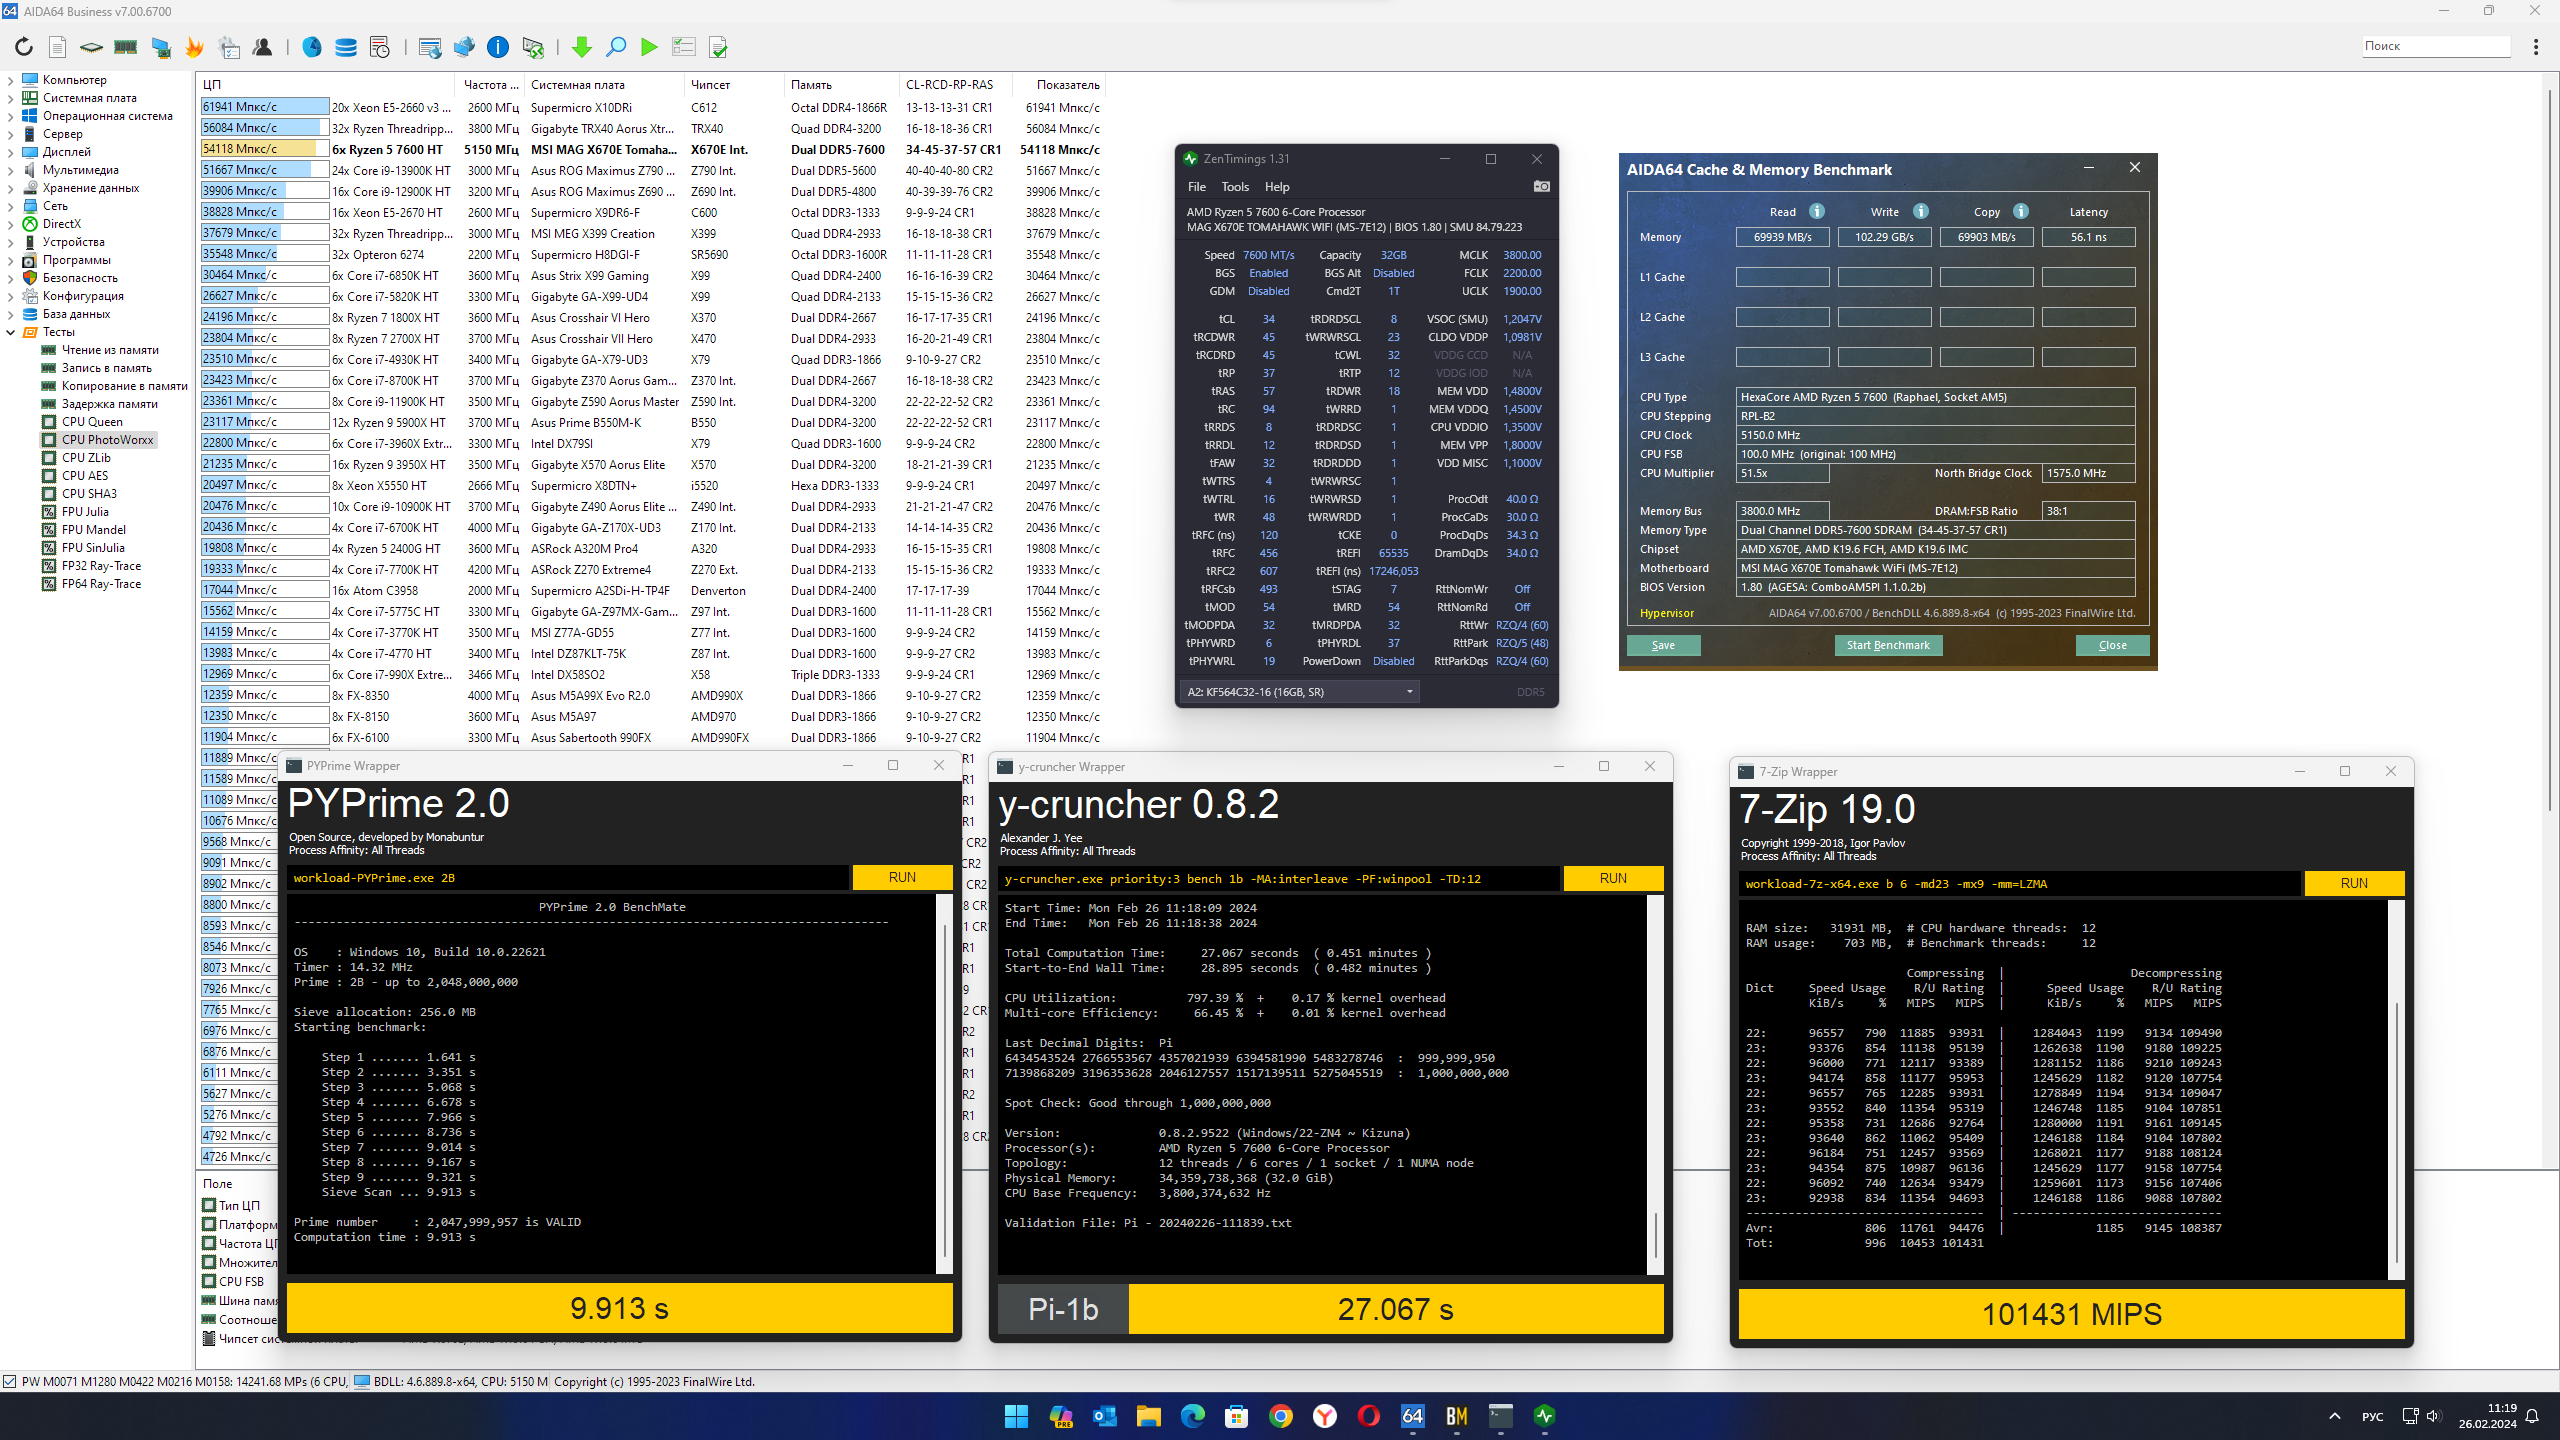Toggle the checkbox in AIDA64 status bar

pyautogui.click(x=10, y=1382)
